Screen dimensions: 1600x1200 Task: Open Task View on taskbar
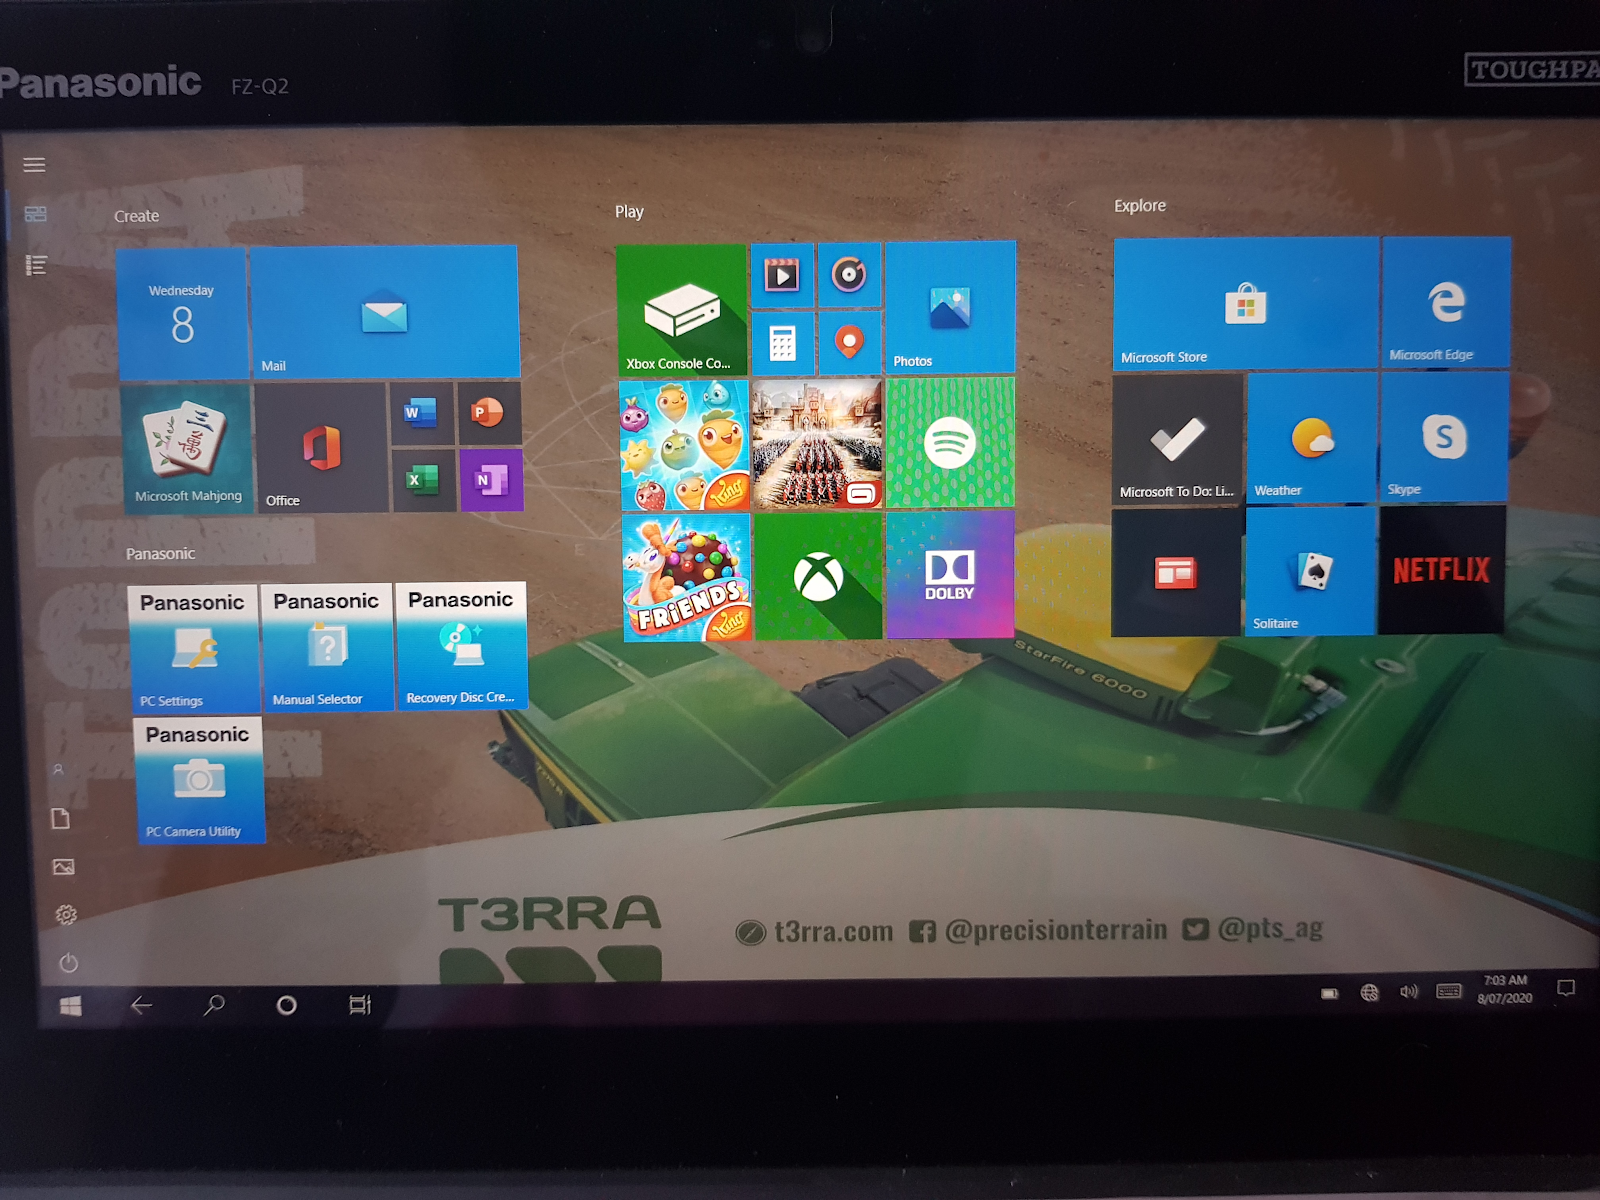[x=360, y=1004]
